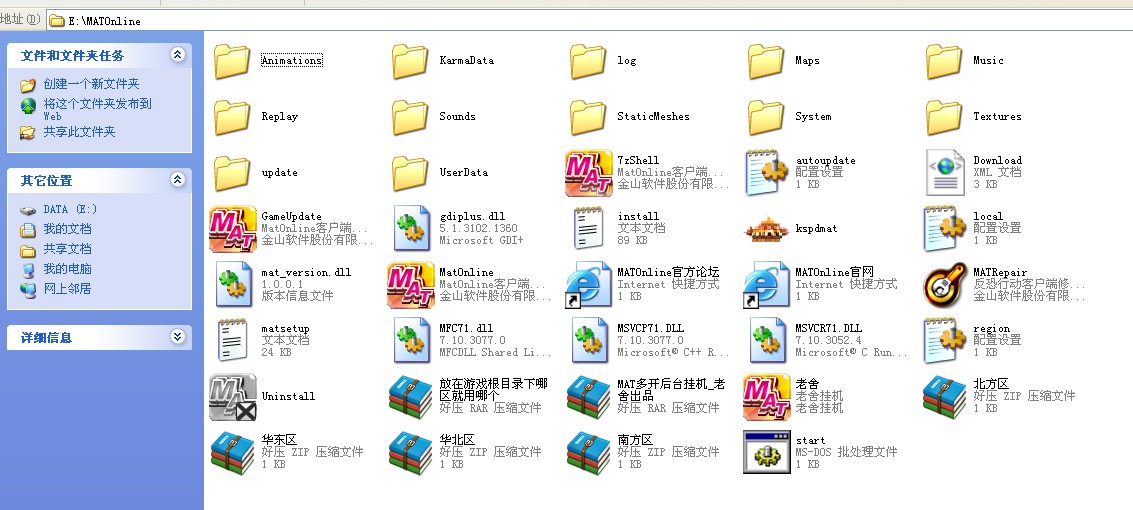
Task: Open 我的电脑 link
Action: pyautogui.click(x=67, y=269)
